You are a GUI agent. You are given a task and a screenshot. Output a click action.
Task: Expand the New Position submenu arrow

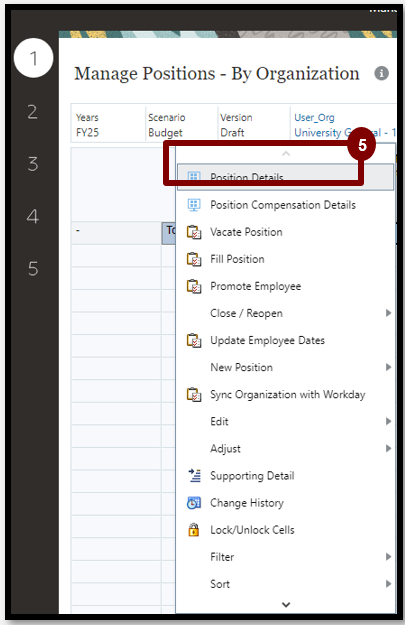(x=388, y=367)
